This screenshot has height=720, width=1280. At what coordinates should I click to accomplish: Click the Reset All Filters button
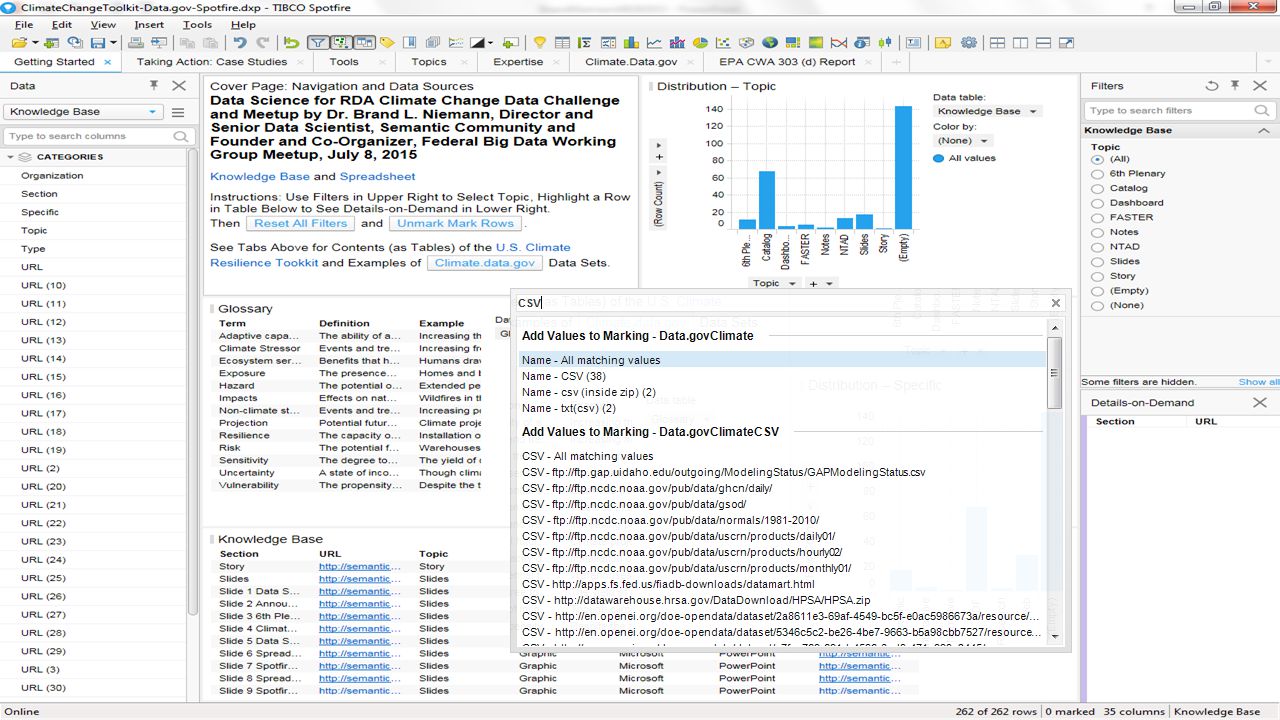[300, 224]
